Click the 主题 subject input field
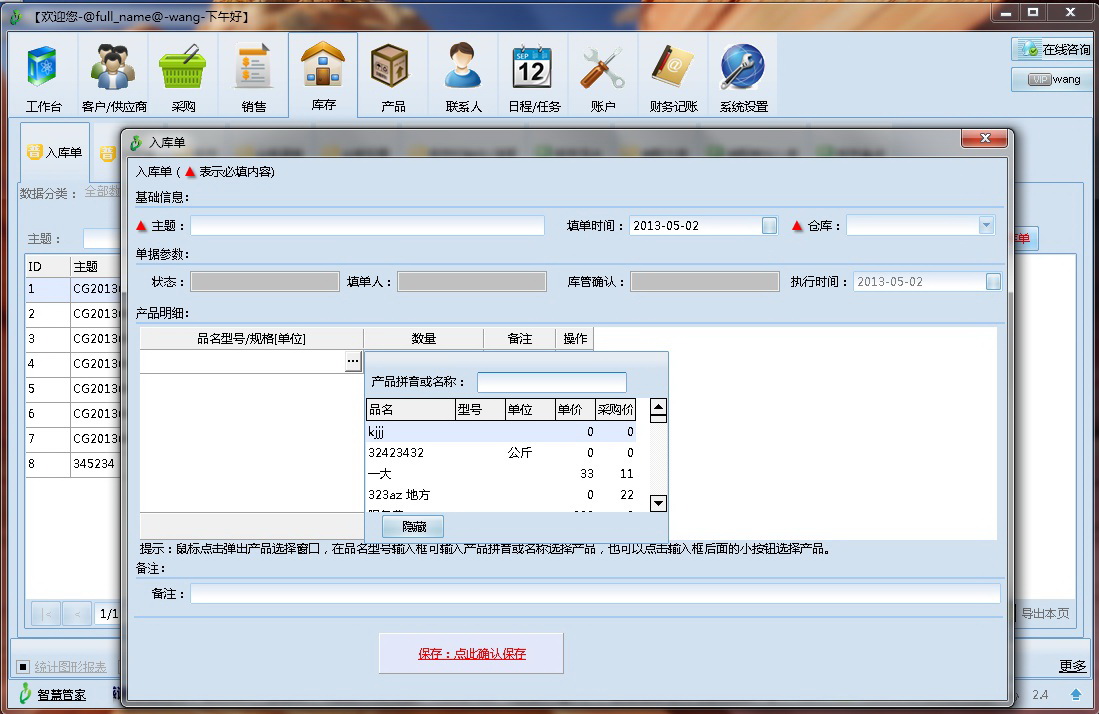The image size is (1099, 714). pos(367,226)
